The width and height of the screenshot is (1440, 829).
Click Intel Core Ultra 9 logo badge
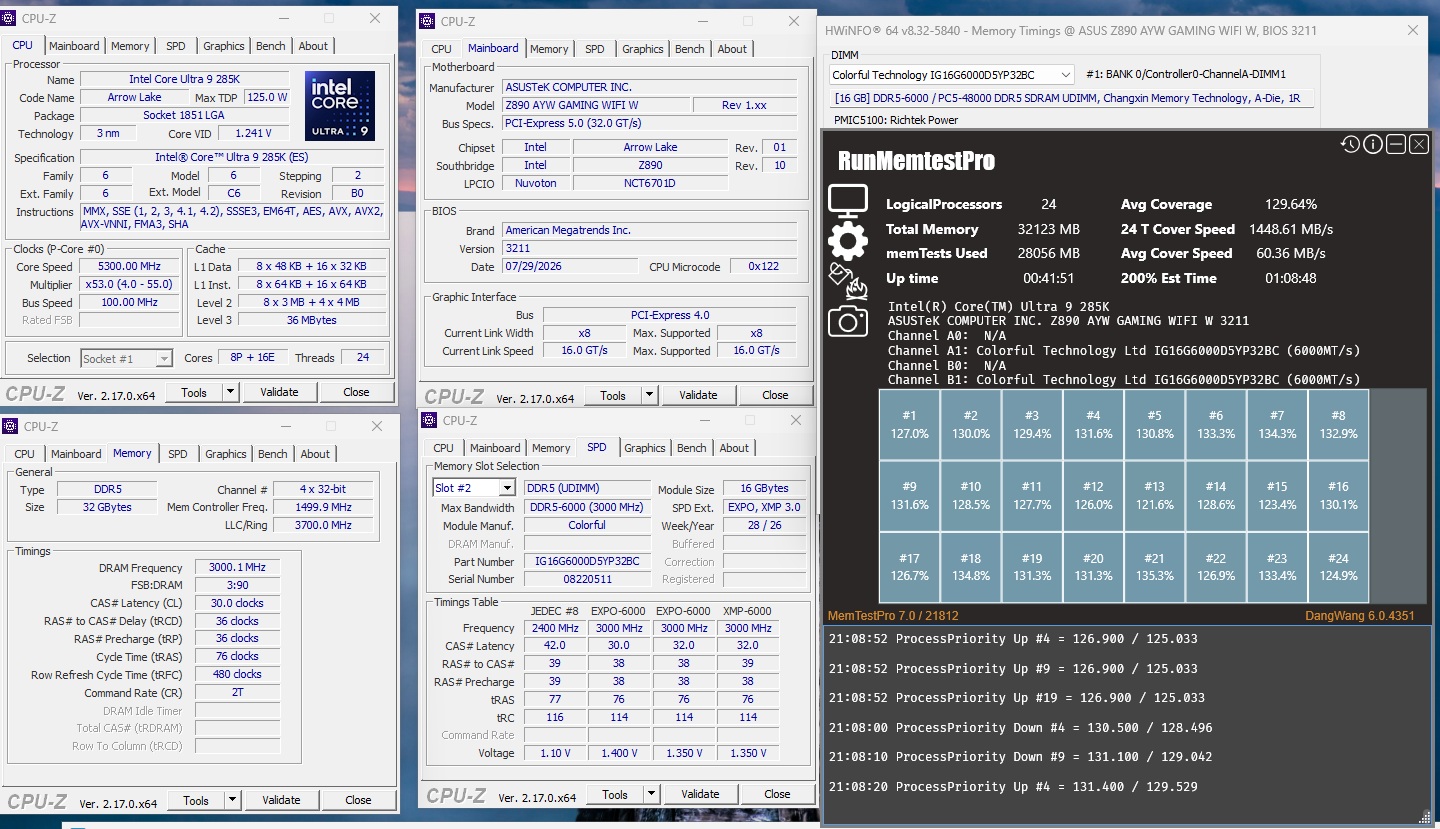click(x=340, y=105)
